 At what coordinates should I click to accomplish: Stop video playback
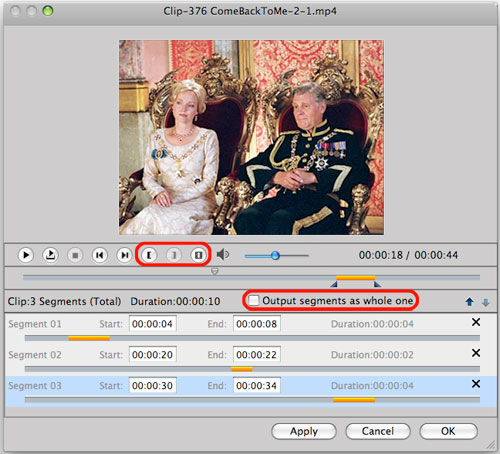75,255
